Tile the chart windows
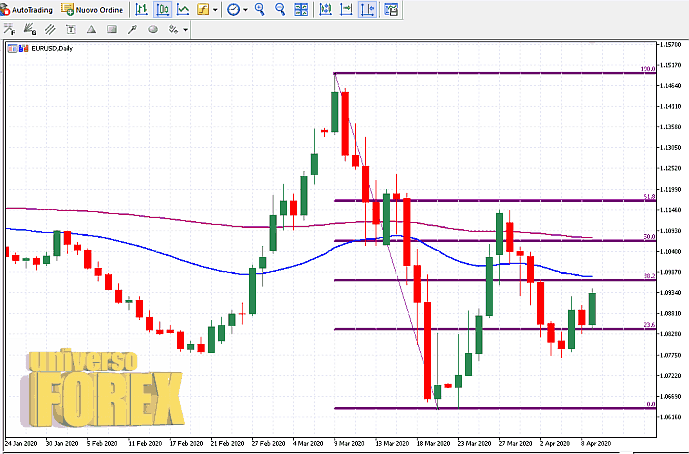 300,9
